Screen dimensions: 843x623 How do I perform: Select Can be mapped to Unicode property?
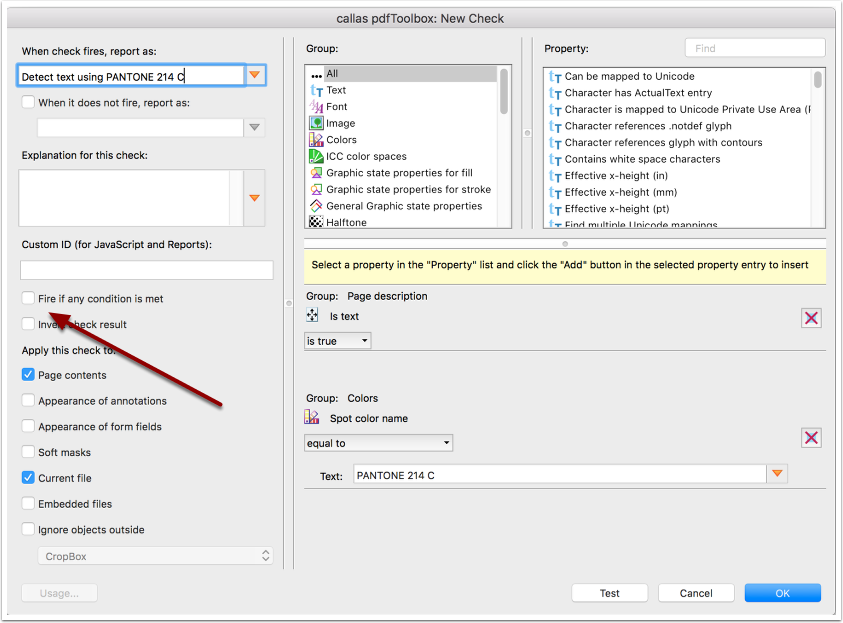[678, 77]
